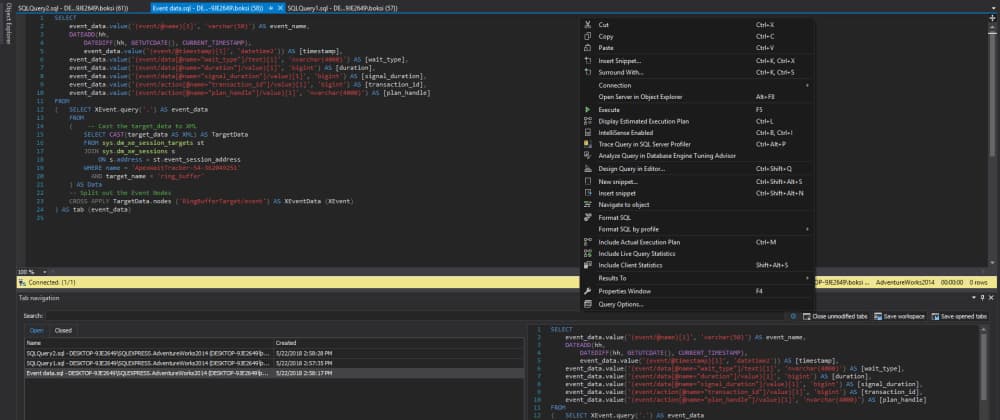Analyze Query in Database Engine Tuning Advisor
Viewport: 1000px width, 420px height.
pos(697,156)
